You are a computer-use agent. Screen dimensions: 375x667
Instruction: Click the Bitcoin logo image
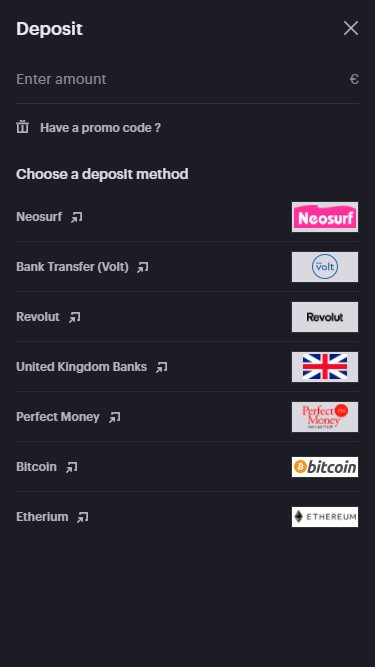[325, 467]
